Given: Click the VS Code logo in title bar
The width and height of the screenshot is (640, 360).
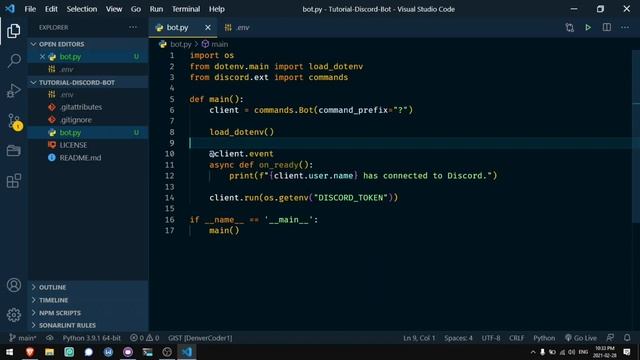Looking at the screenshot, I should pyautogui.click(x=10, y=9).
